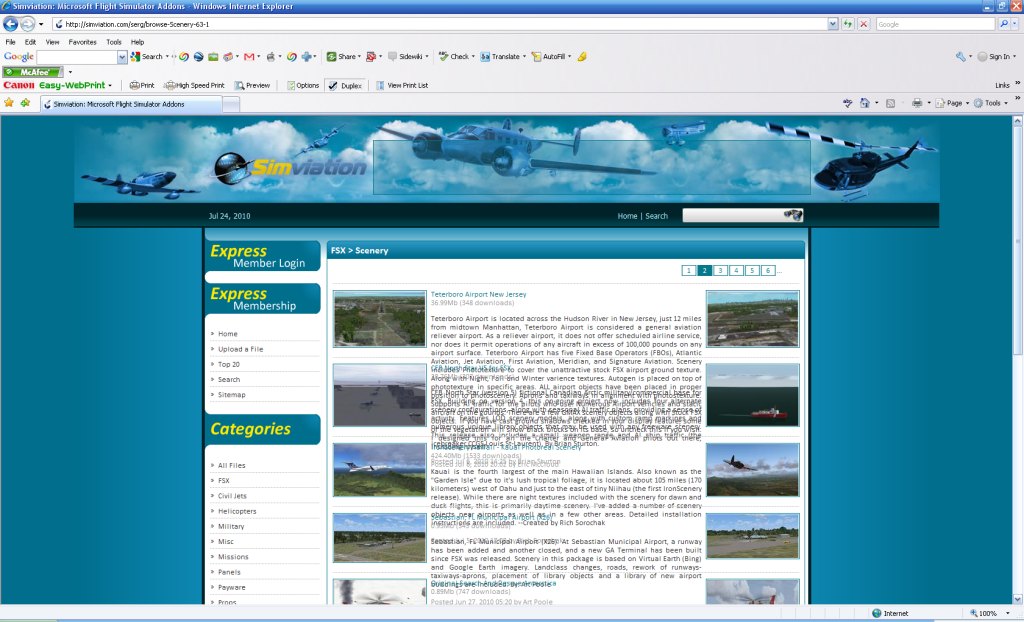Viewport: 1024px width, 622px height.
Task: Open the Civil Jets category link
Action: point(232,497)
